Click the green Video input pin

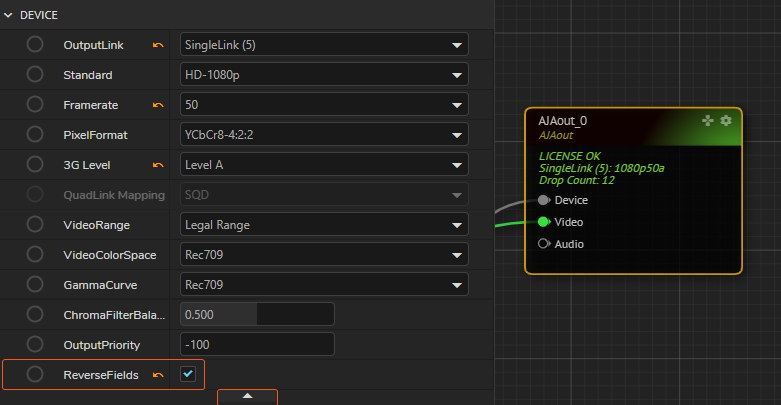pos(544,222)
